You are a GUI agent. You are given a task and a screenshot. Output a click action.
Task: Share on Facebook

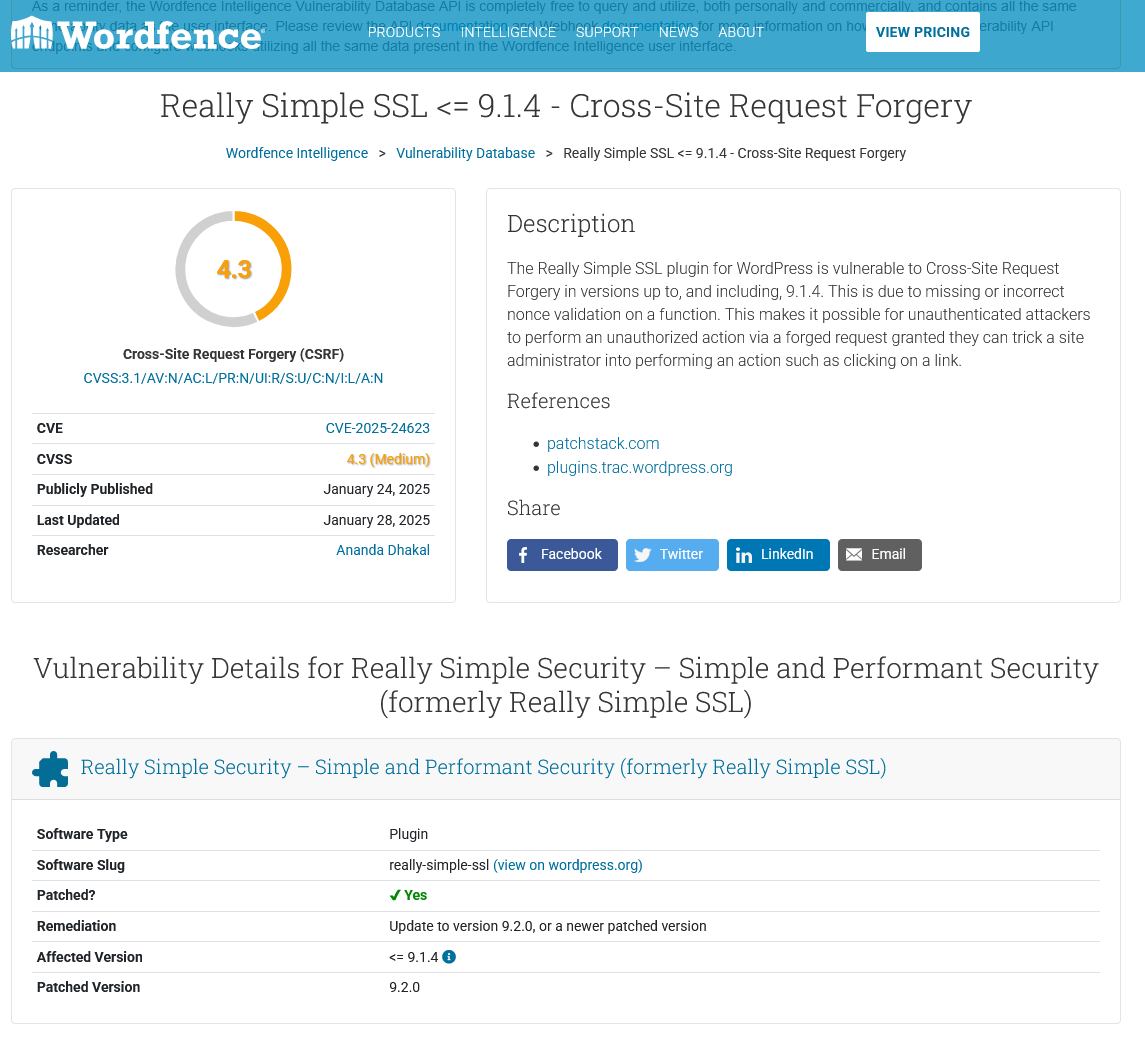point(562,555)
